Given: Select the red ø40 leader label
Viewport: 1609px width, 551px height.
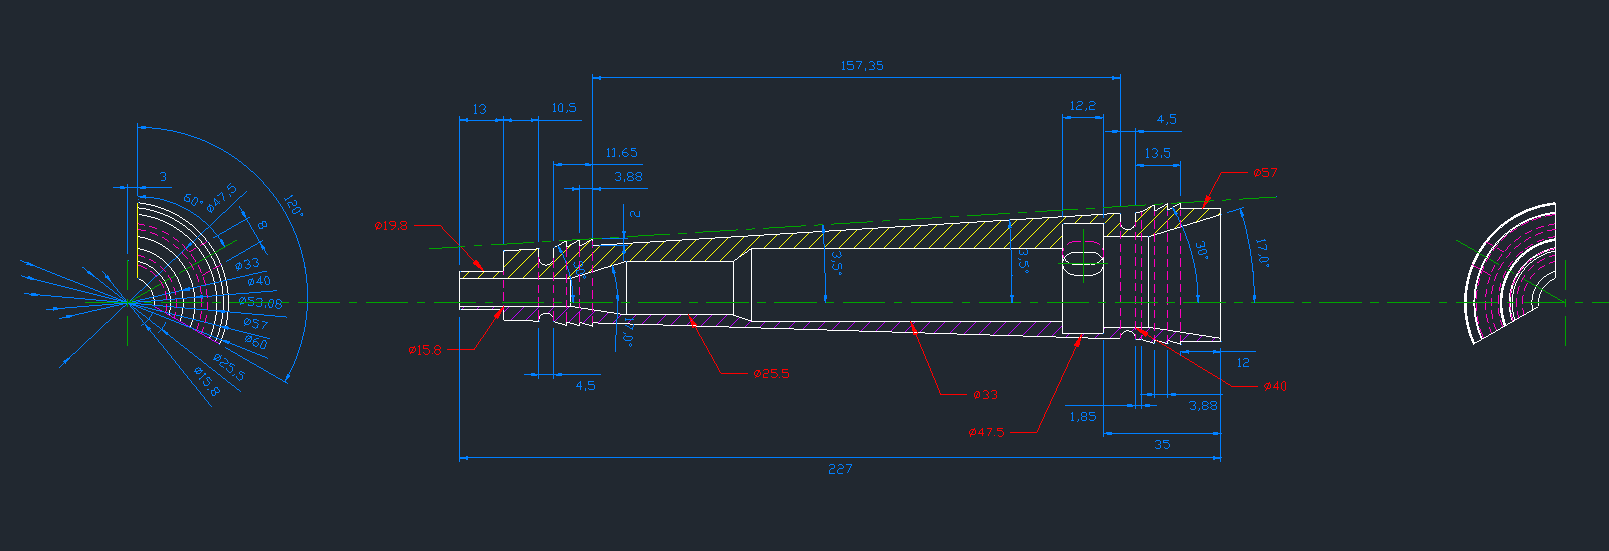Looking at the screenshot, I should tap(1274, 386).
